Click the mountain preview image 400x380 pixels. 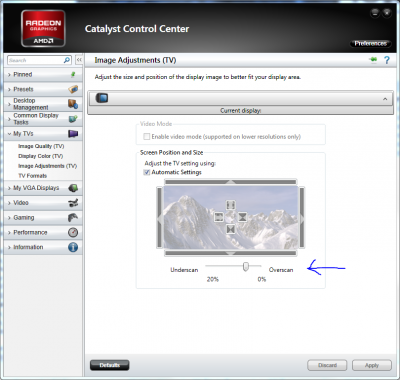[x=231, y=217]
